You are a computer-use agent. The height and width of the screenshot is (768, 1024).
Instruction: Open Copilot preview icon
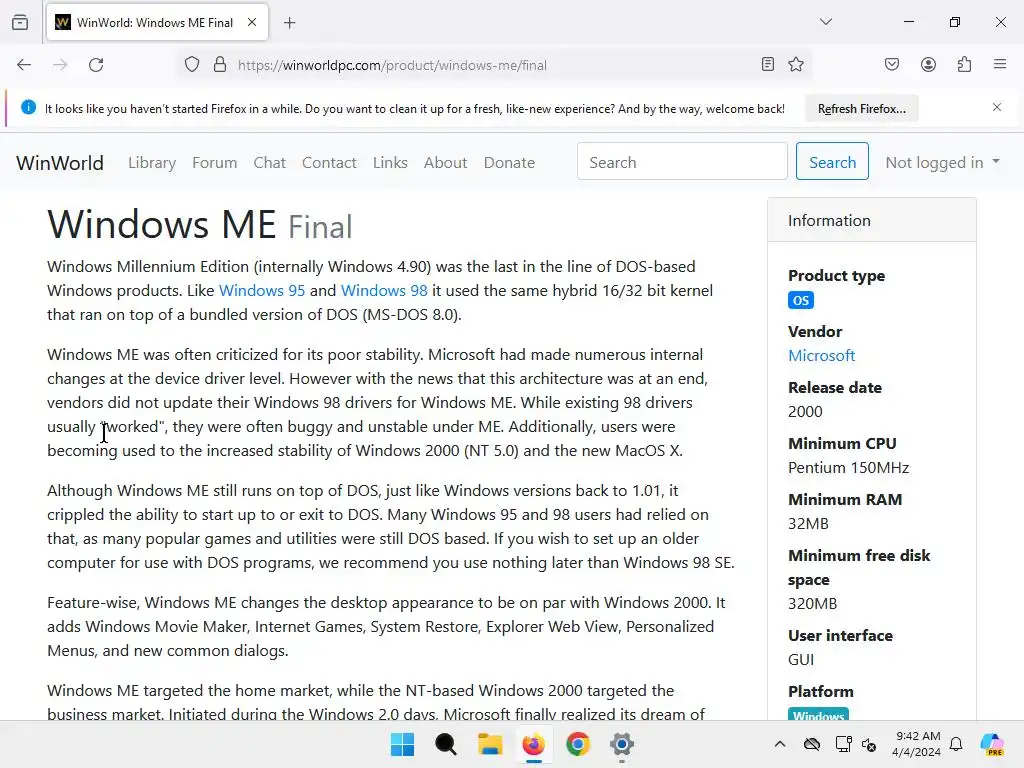pyautogui.click(x=992, y=744)
